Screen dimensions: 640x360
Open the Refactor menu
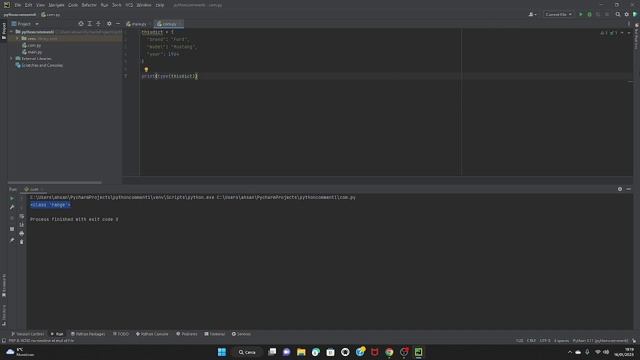point(89,5)
